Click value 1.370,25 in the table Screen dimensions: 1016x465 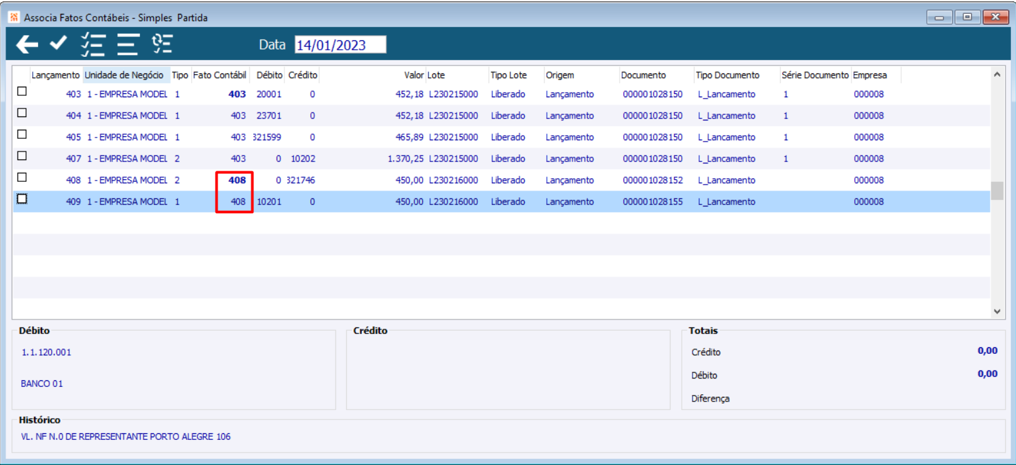point(406,158)
